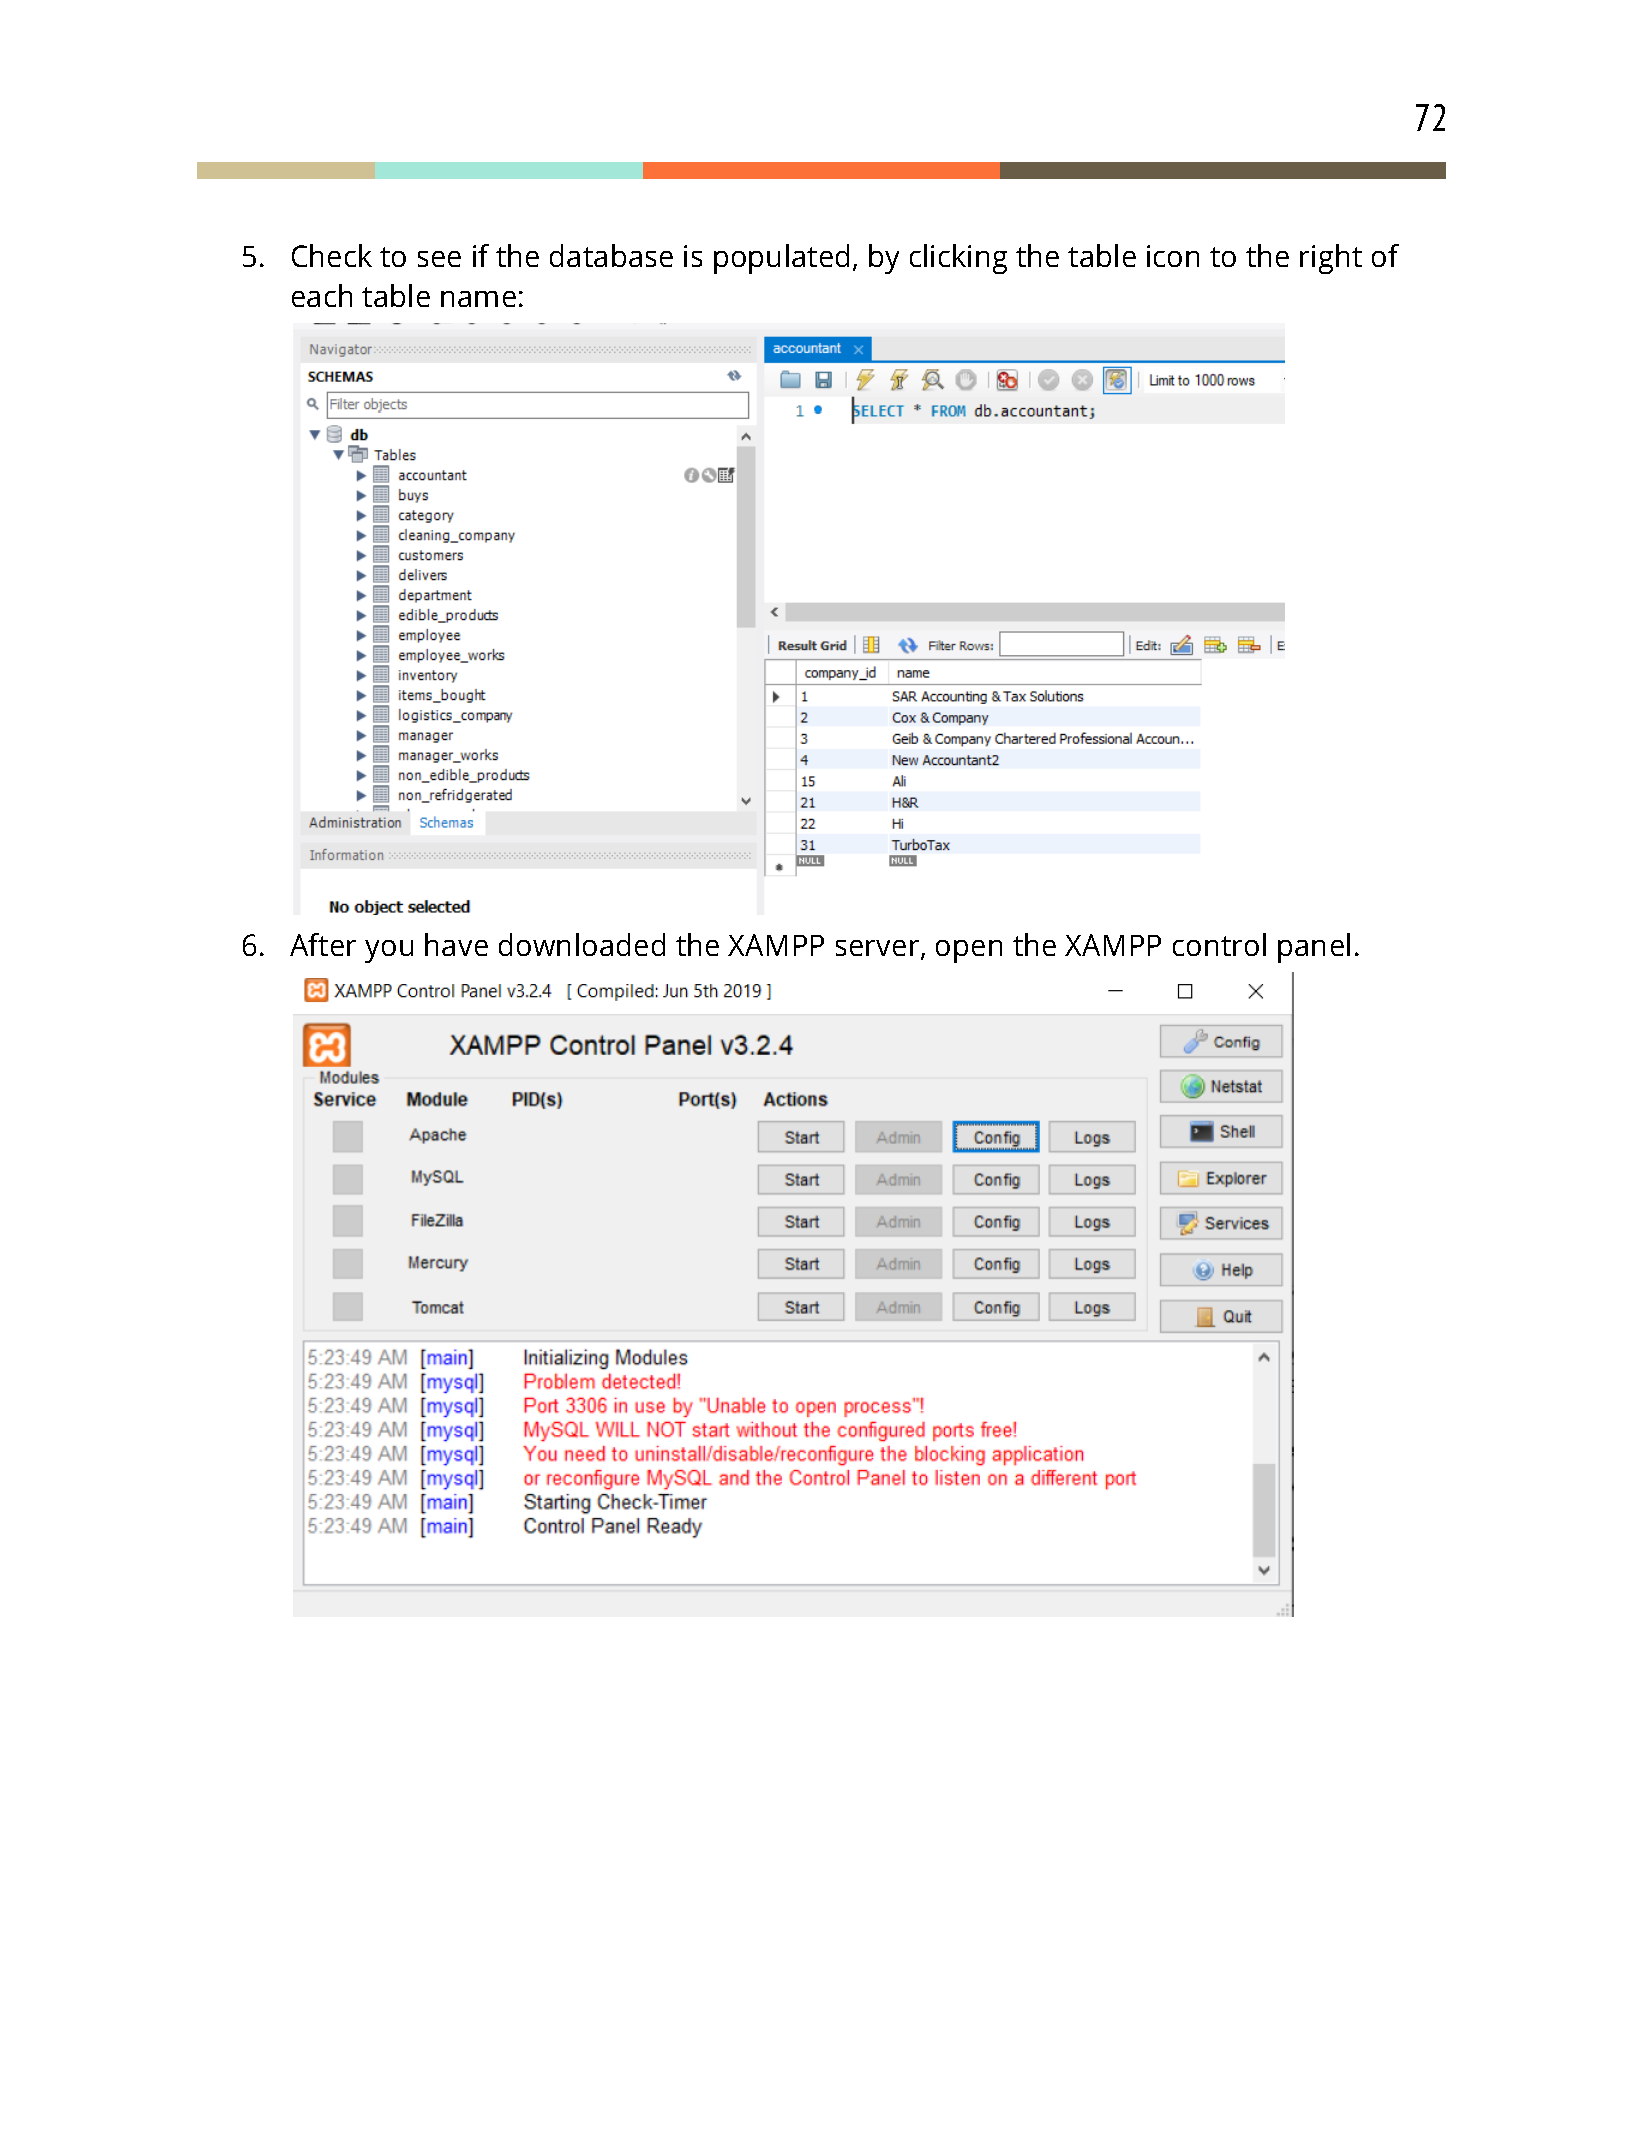Click the Explain query magnifier icon

932,380
